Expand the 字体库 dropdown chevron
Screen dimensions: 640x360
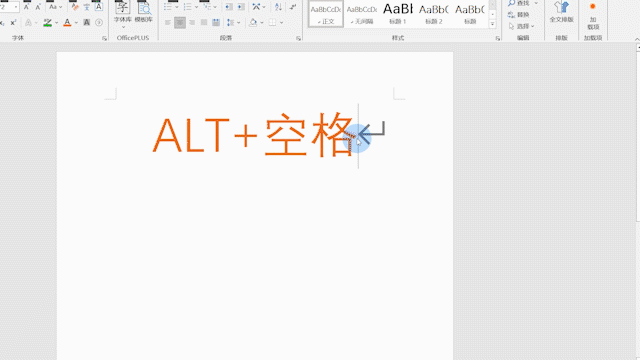(123, 27)
